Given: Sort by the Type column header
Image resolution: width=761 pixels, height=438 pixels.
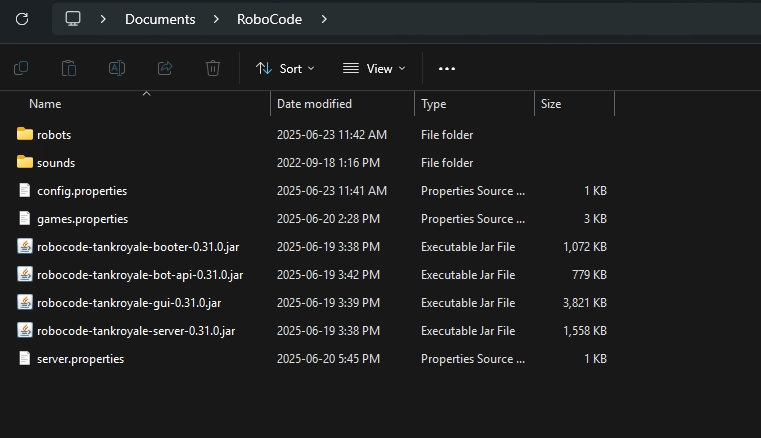Looking at the screenshot, I should point(433,104).
